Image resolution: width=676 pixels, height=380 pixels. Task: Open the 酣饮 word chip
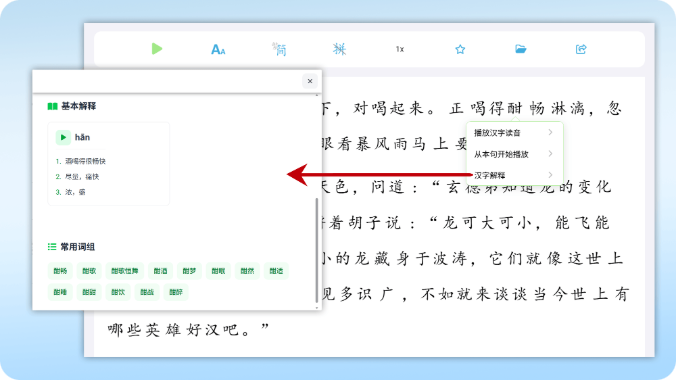tap(118, 292)
